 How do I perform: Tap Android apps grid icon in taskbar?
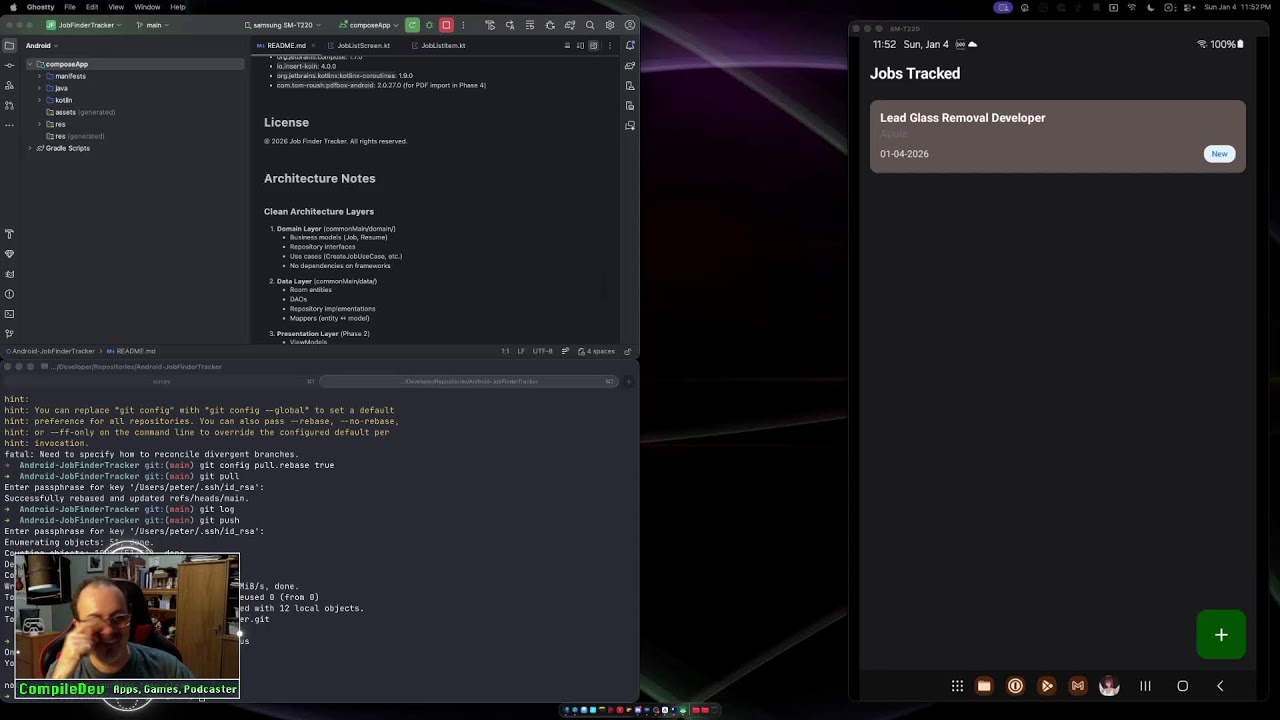tap(957, 686)
